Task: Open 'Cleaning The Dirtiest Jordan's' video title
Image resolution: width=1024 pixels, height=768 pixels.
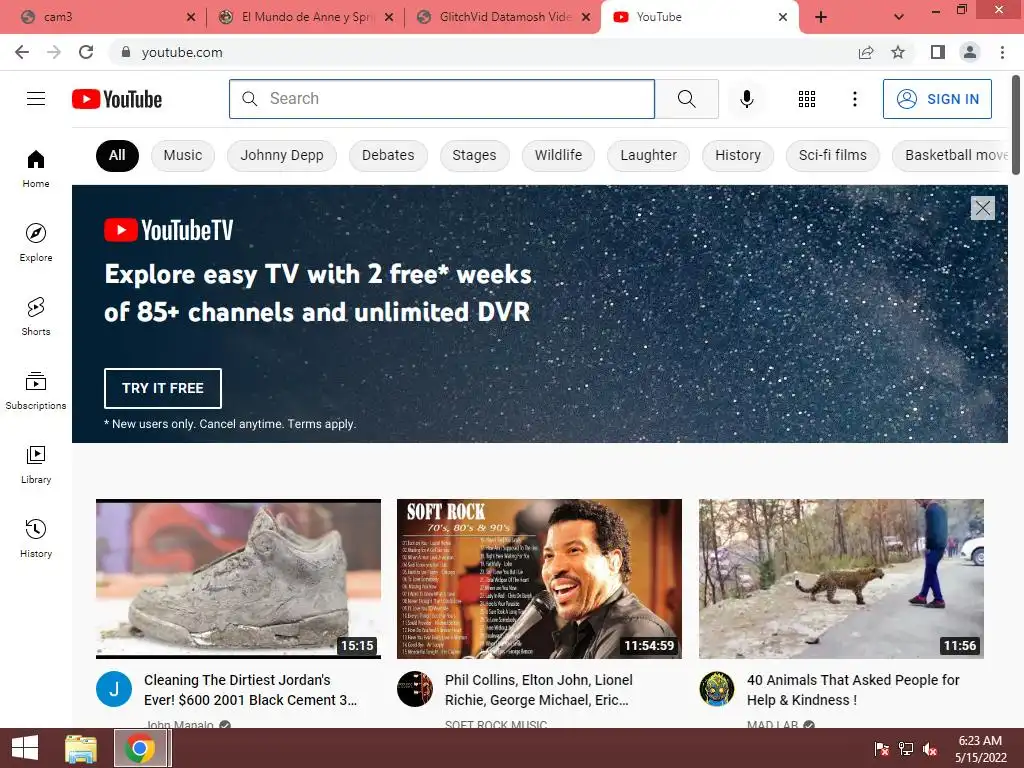Action: coord(251,690)
